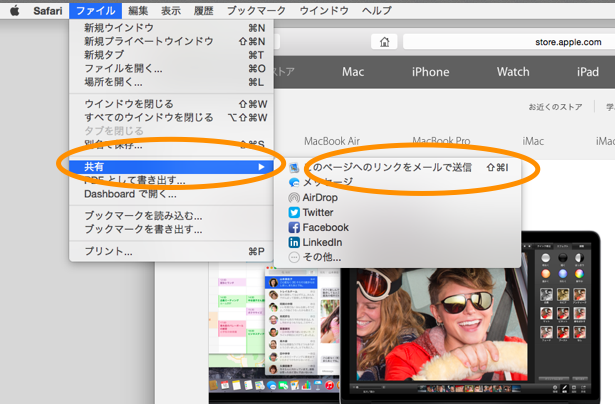Click the Twitter bird icon
This screenshot has height=404, width=615.
pos(294,213)
